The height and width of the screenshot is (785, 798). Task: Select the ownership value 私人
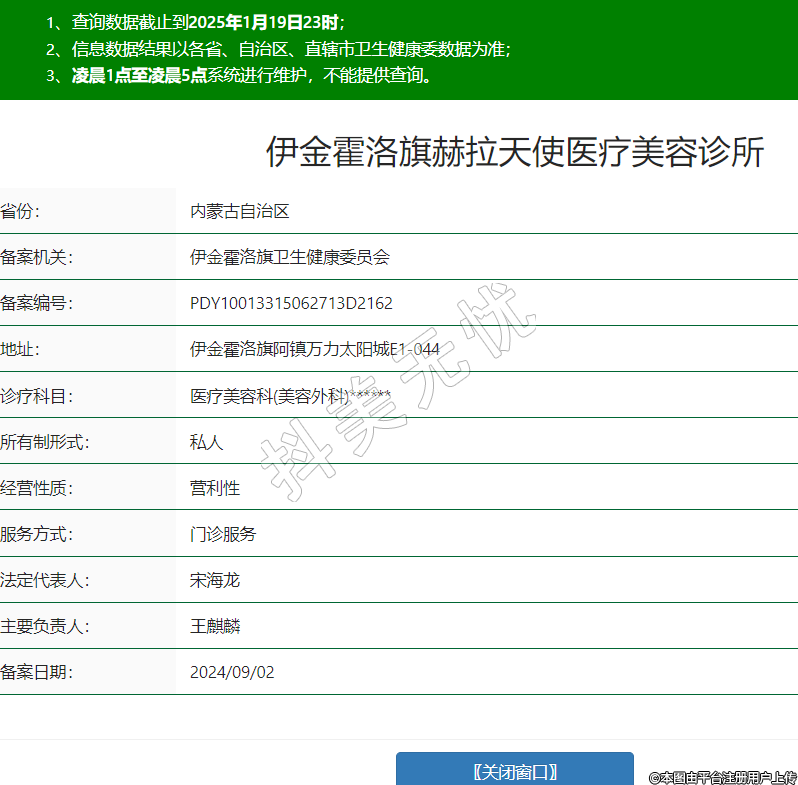point(206,442)
